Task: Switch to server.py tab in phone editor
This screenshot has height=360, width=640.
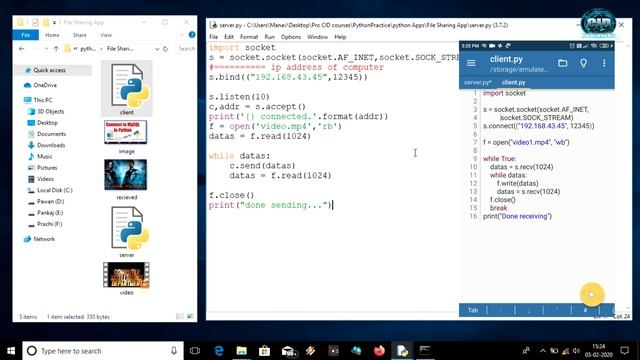Action: [x=478, y=82]
